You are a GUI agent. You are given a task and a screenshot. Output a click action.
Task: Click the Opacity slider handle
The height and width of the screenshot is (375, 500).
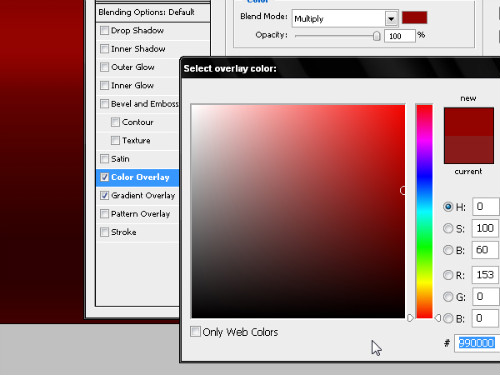coord(376,36)
